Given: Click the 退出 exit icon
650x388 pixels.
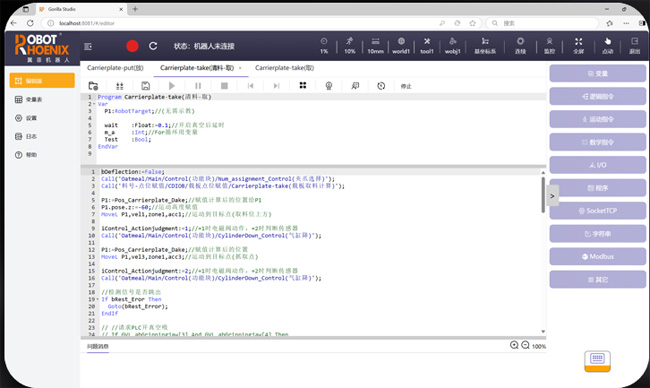Looking at the screenshot, I should (x=635, y=46).
